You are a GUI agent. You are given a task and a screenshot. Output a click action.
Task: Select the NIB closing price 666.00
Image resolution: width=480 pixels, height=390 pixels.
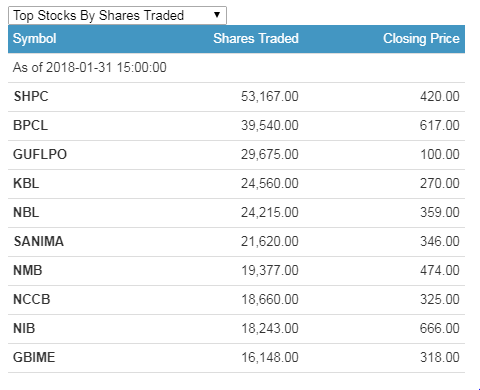tap(440, 329)
